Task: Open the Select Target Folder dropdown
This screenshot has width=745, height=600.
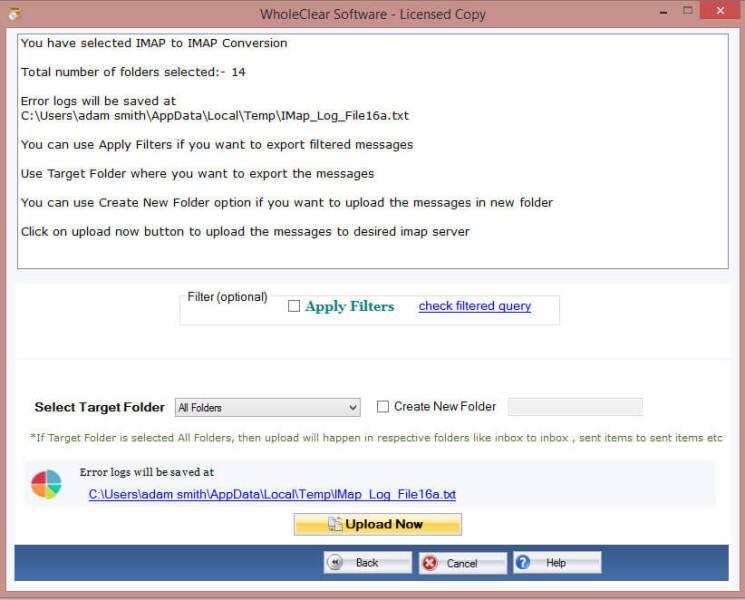Action: pyautogui.click(x=267, y=408)
